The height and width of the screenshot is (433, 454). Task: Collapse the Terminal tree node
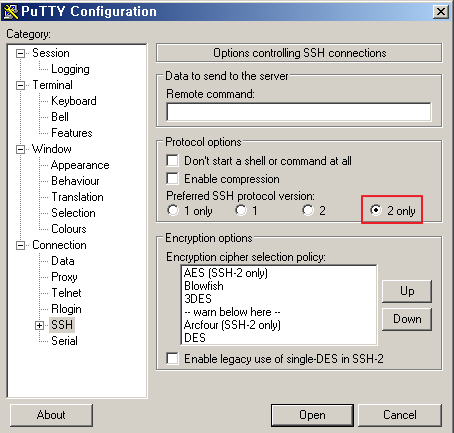(20, 85)
